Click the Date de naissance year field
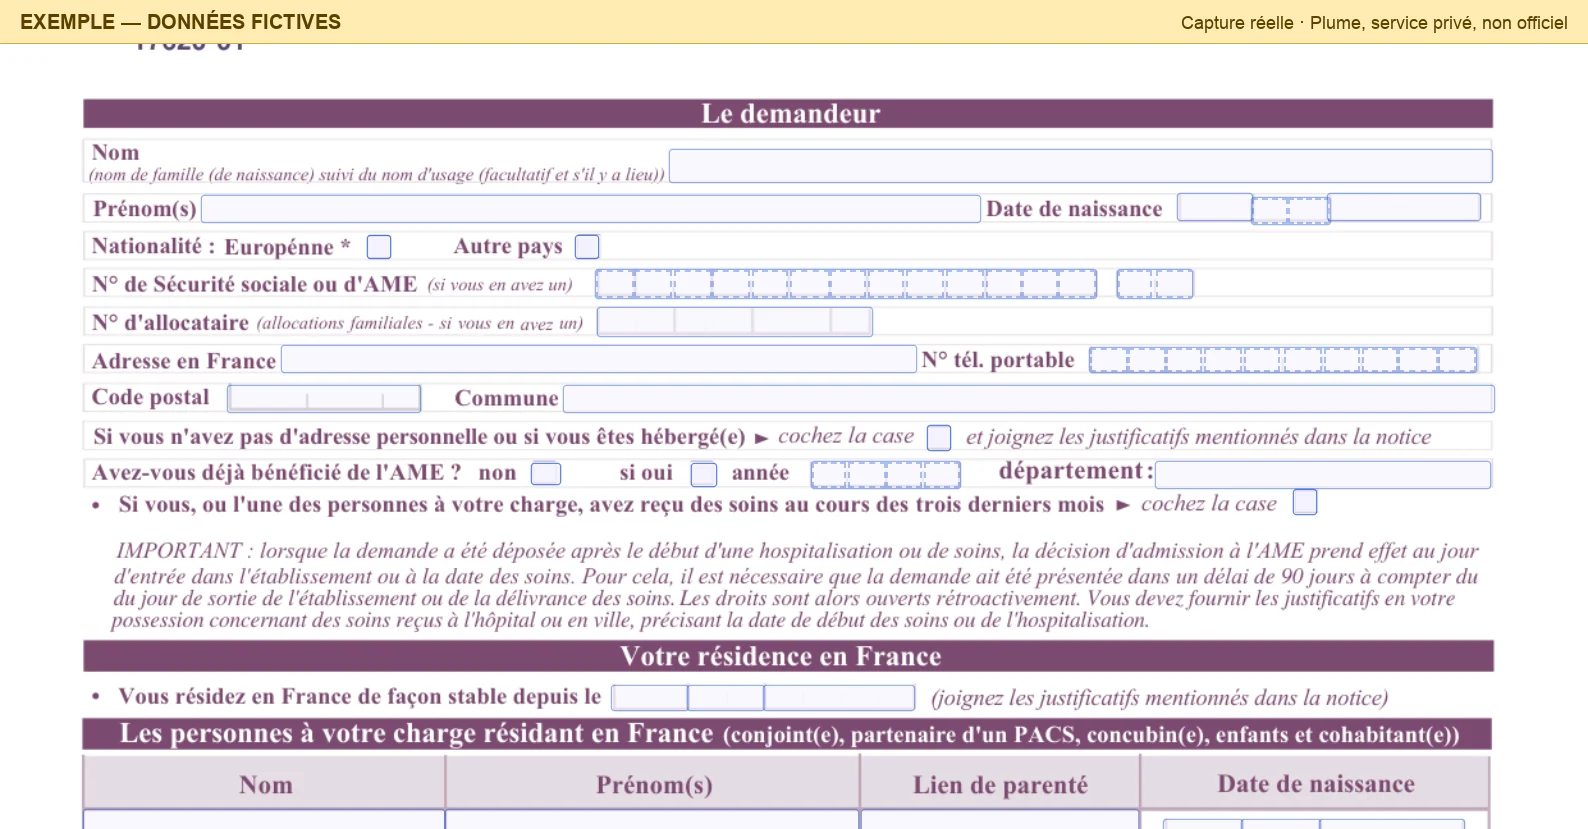This screenshot has width=1588, height=829. pos(1404,207)
